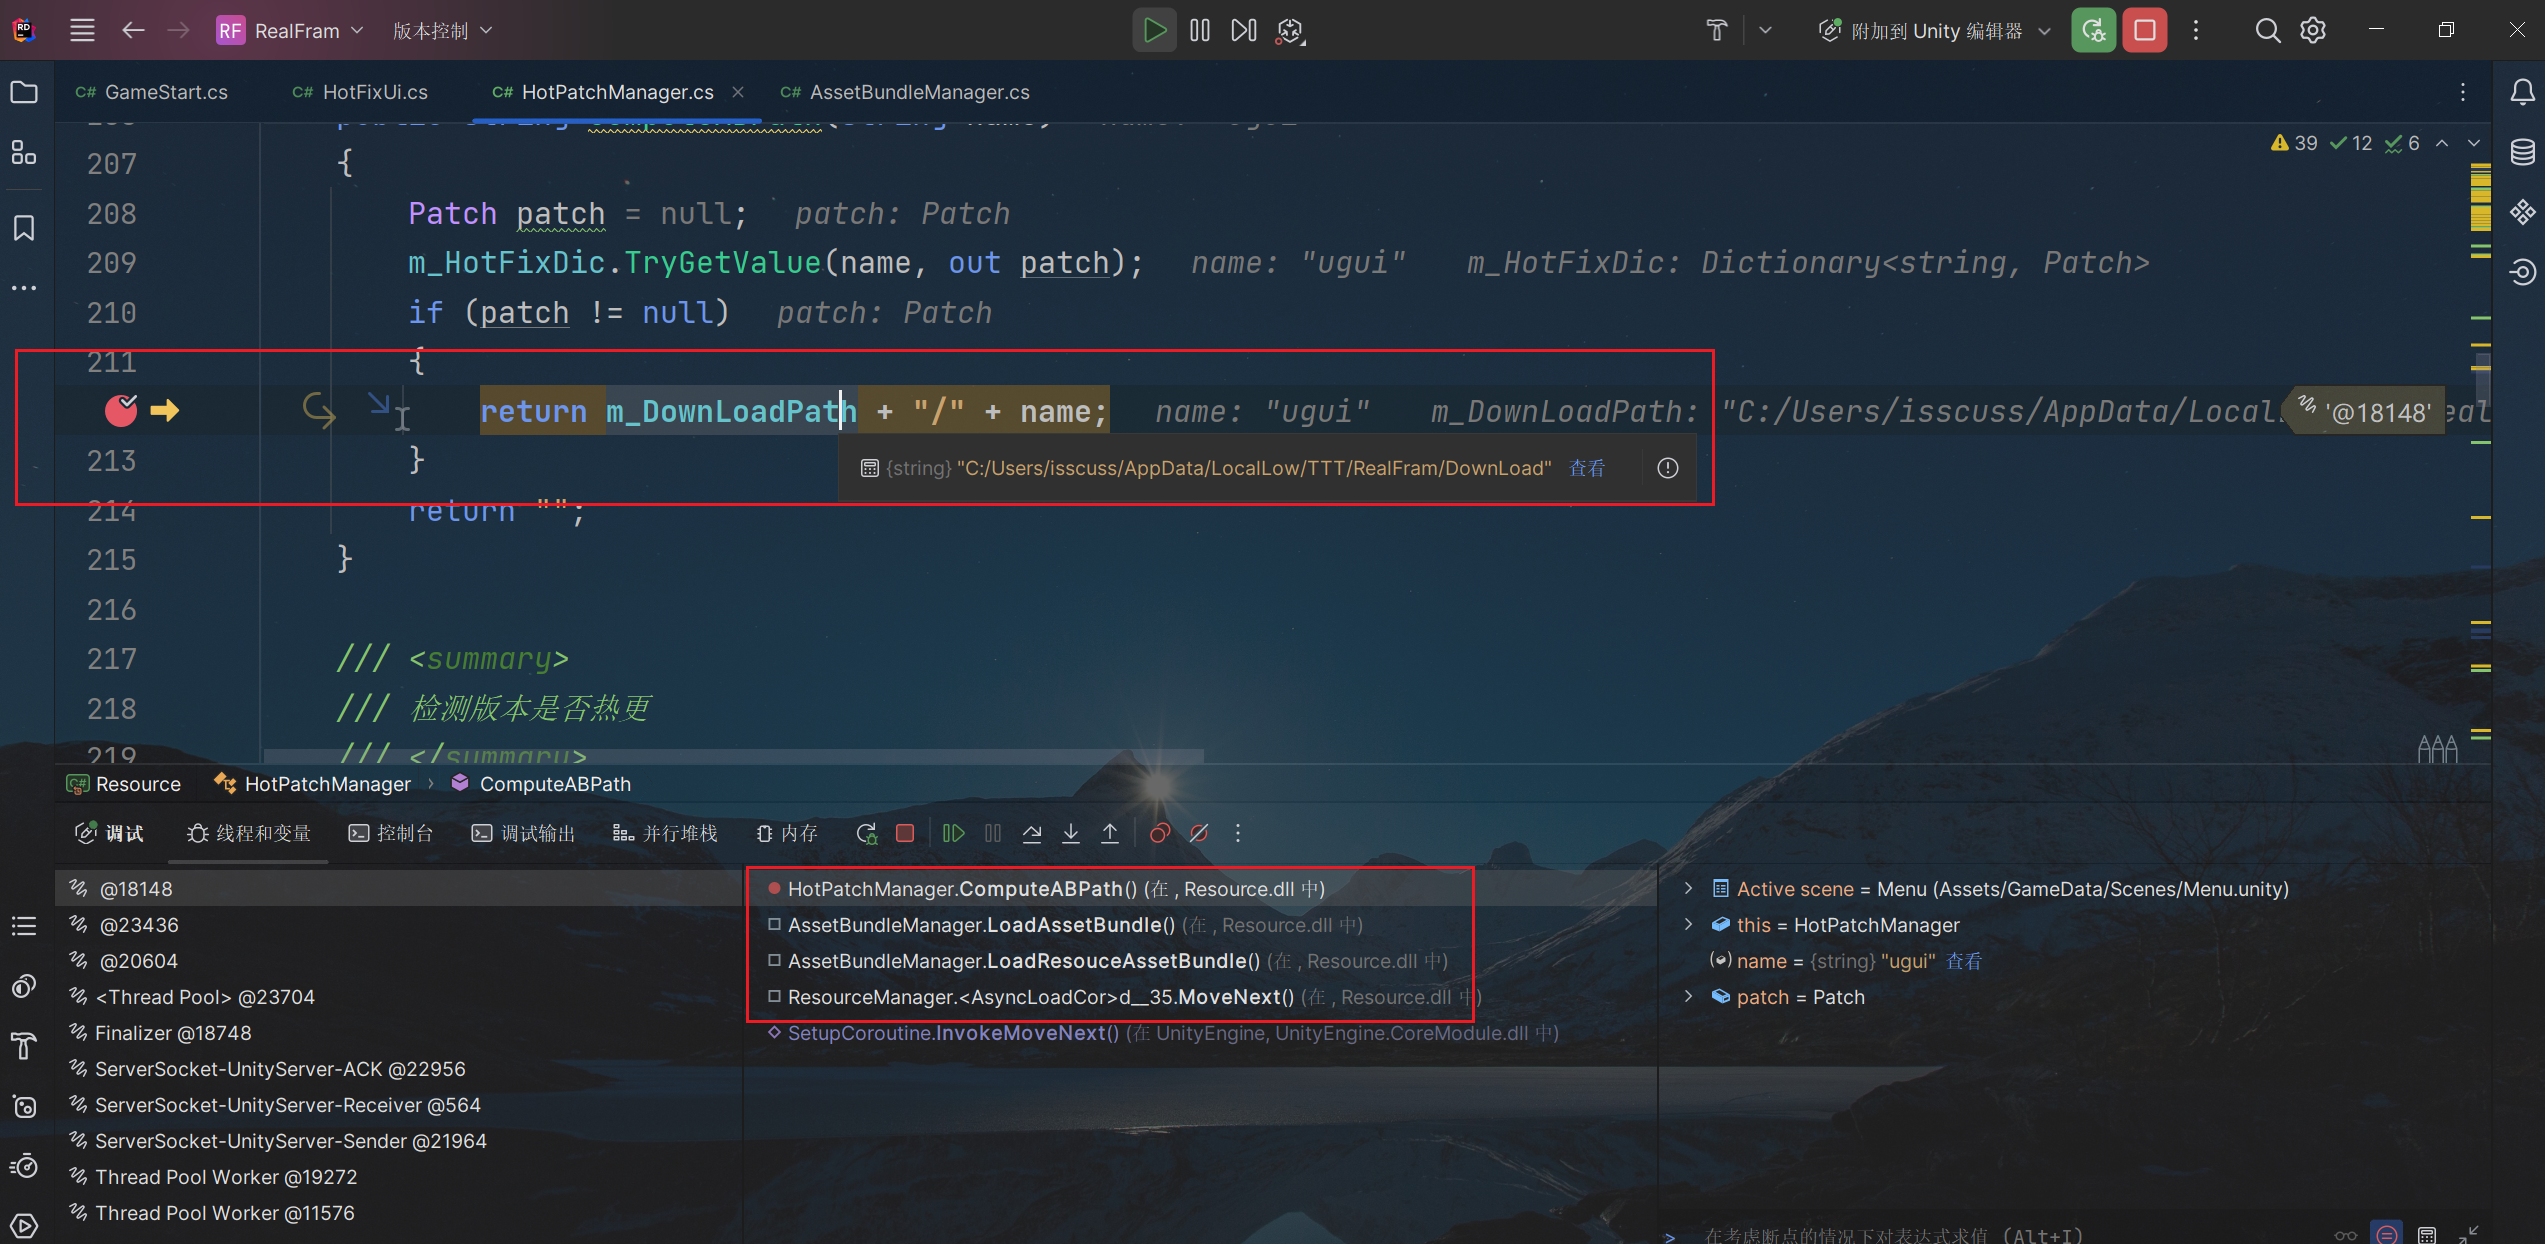This screenshot has height=1244, width=2545.
Task: Switch to AssetBundleManager.cs tab
Action: click(918, 92)
